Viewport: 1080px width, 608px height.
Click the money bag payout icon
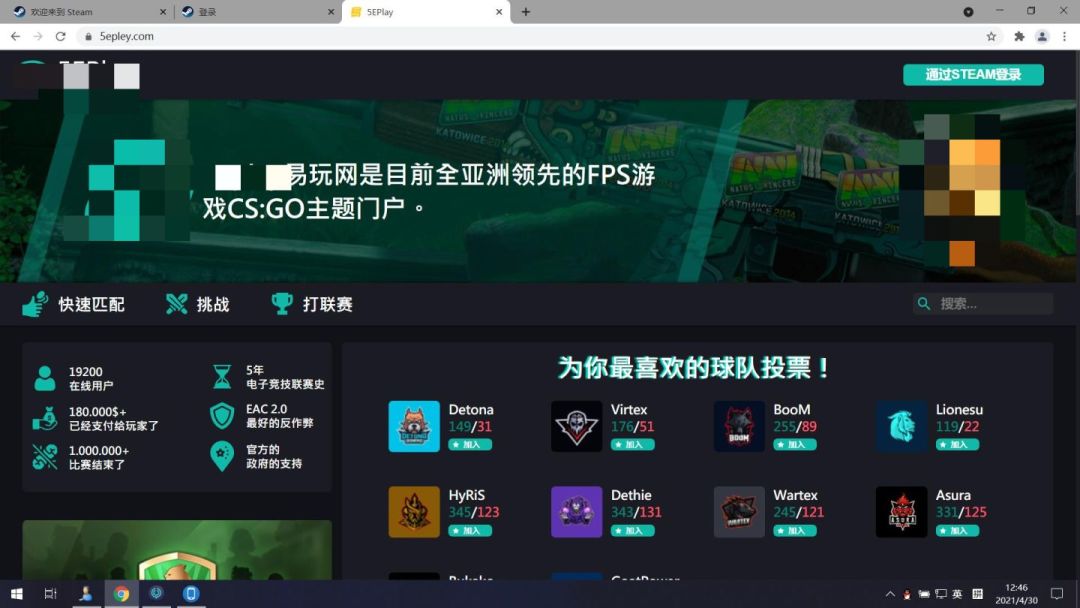(45, 418)
